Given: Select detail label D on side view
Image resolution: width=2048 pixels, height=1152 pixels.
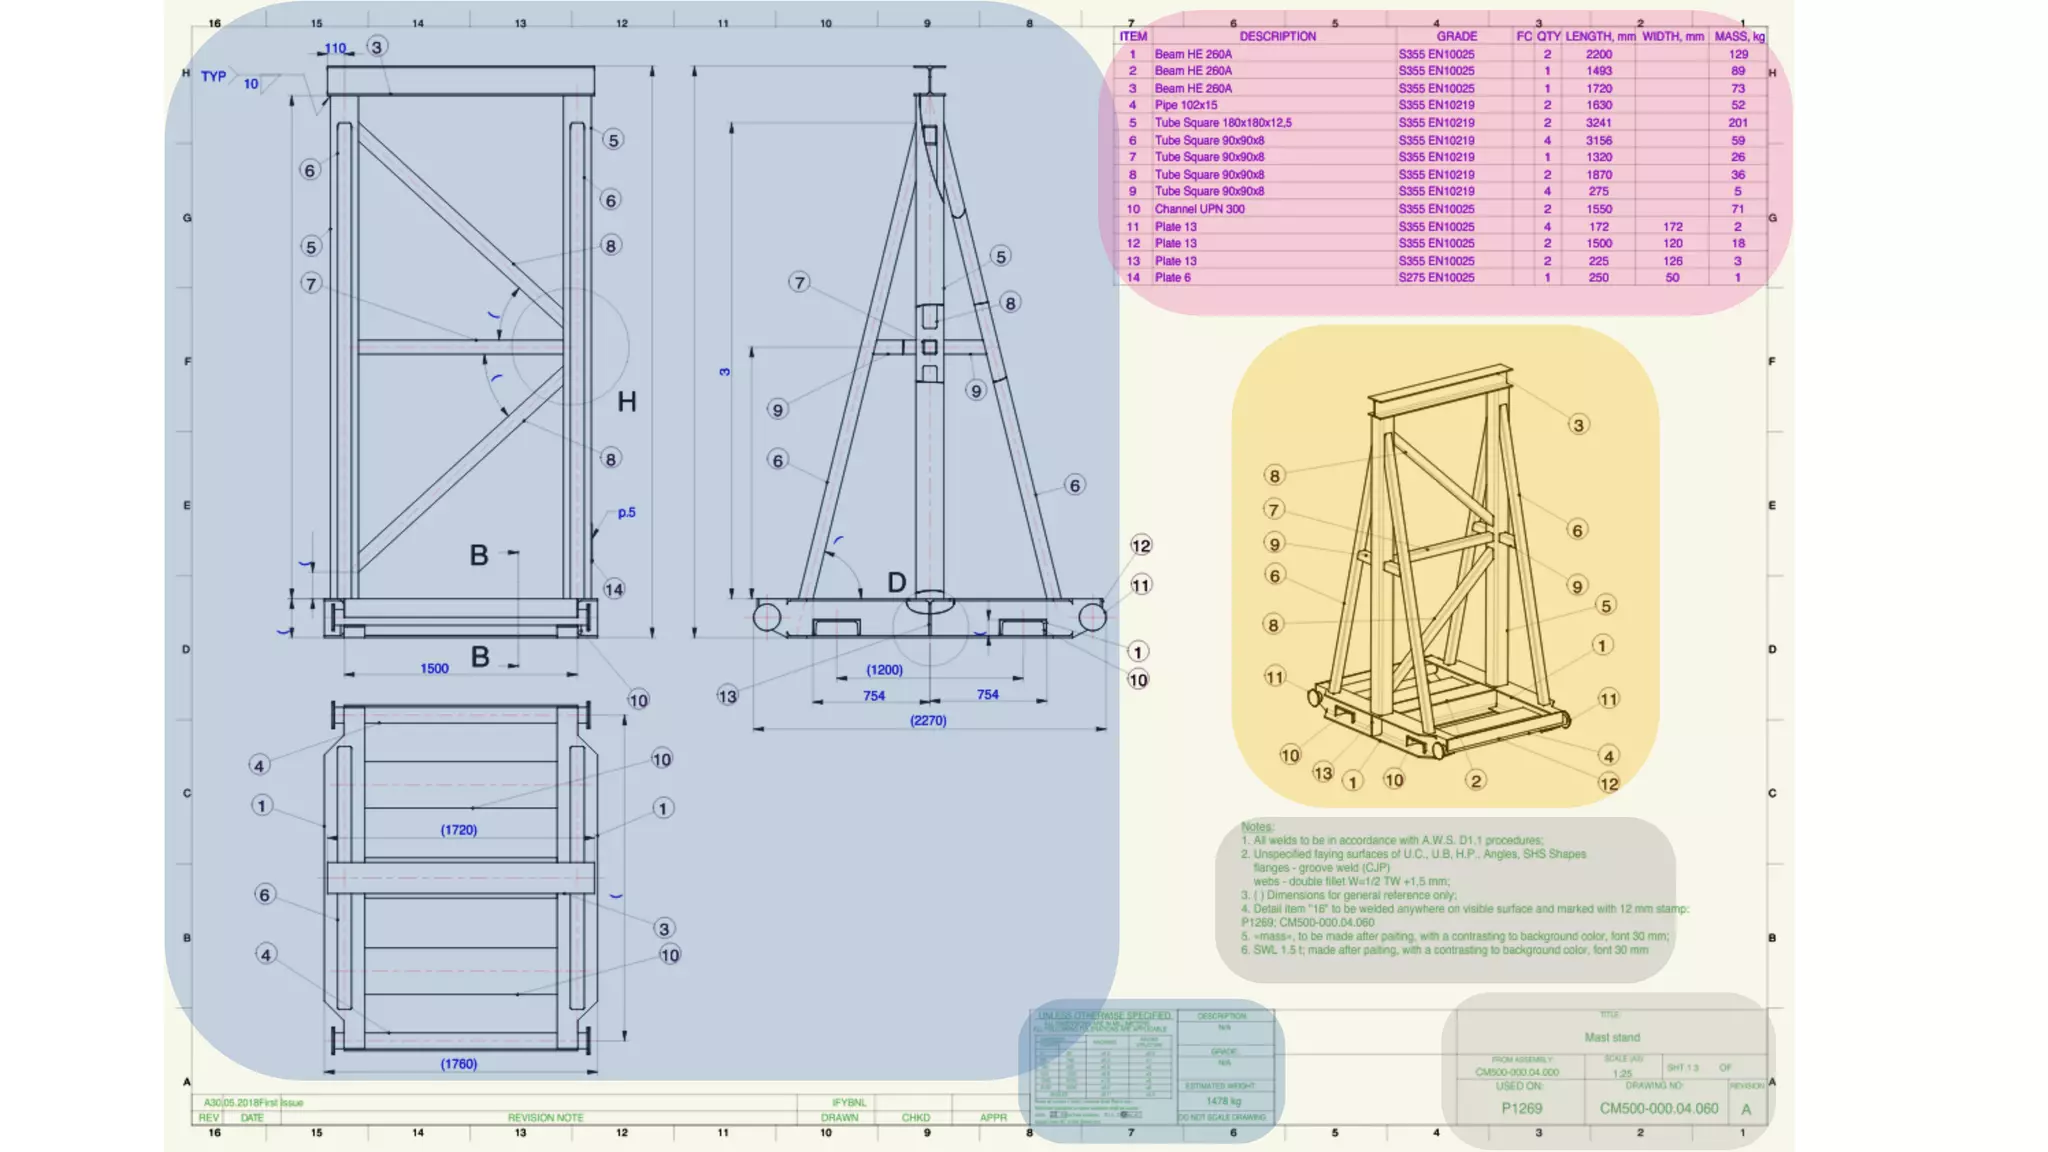Looking at the screenshot, I should click(x=897, y=582).
